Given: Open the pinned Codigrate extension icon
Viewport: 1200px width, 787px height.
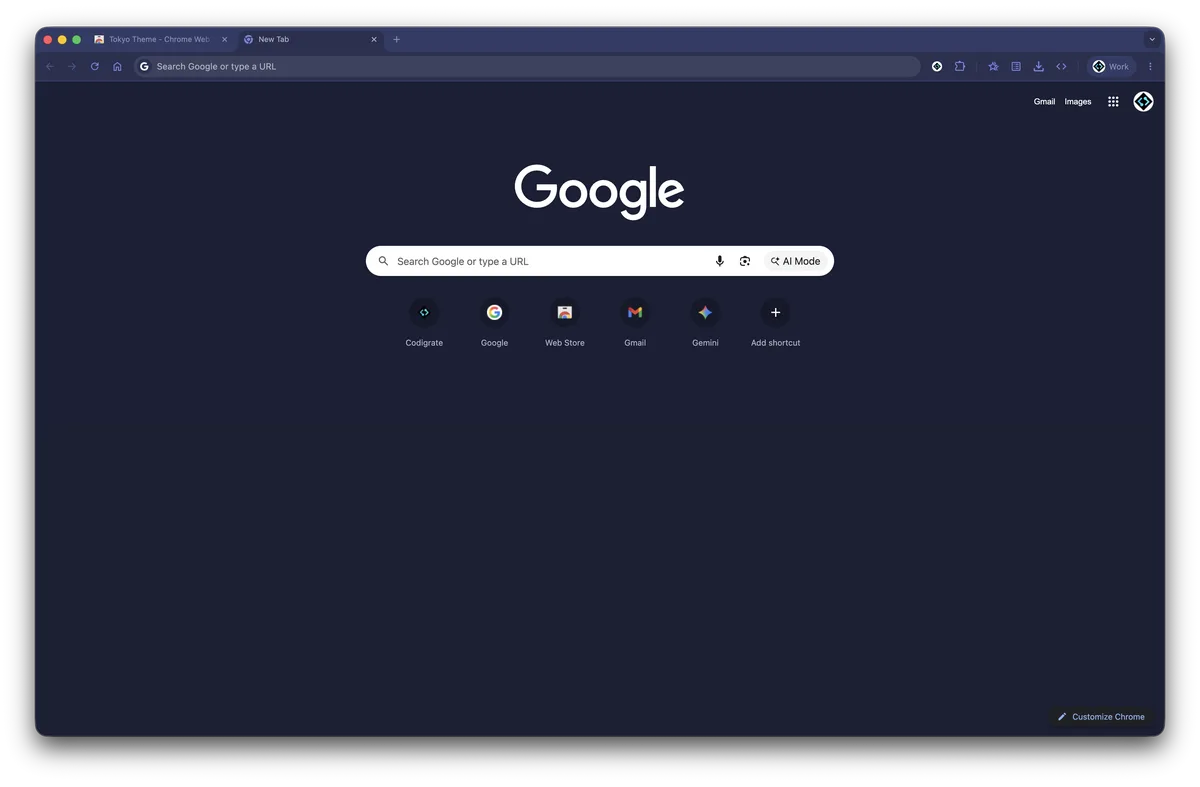Looking at the screenshot, I should pyautogui.click(x=937, y=67).
